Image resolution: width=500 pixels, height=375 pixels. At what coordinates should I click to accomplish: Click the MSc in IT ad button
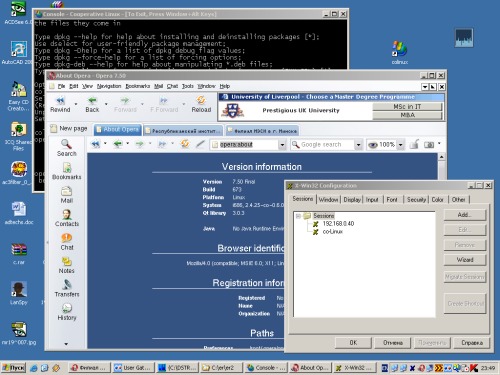[407, 107]
